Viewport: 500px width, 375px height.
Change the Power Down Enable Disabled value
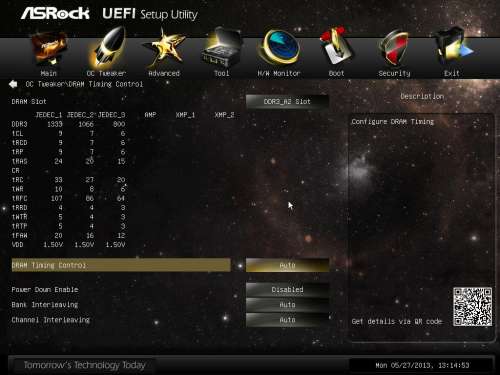[x=287, y=289]
